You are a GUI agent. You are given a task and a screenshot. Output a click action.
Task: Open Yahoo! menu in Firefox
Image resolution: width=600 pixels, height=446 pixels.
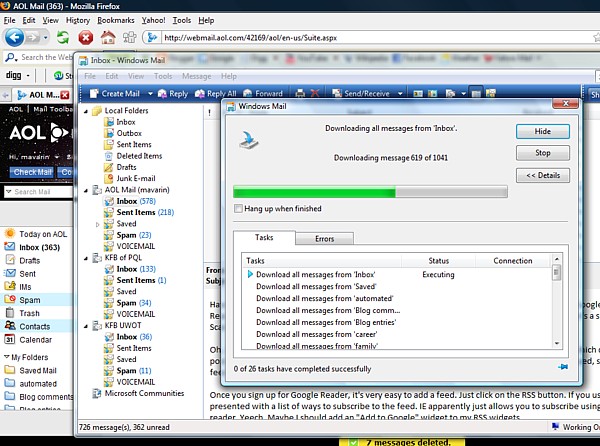click(x=153, y=20)
